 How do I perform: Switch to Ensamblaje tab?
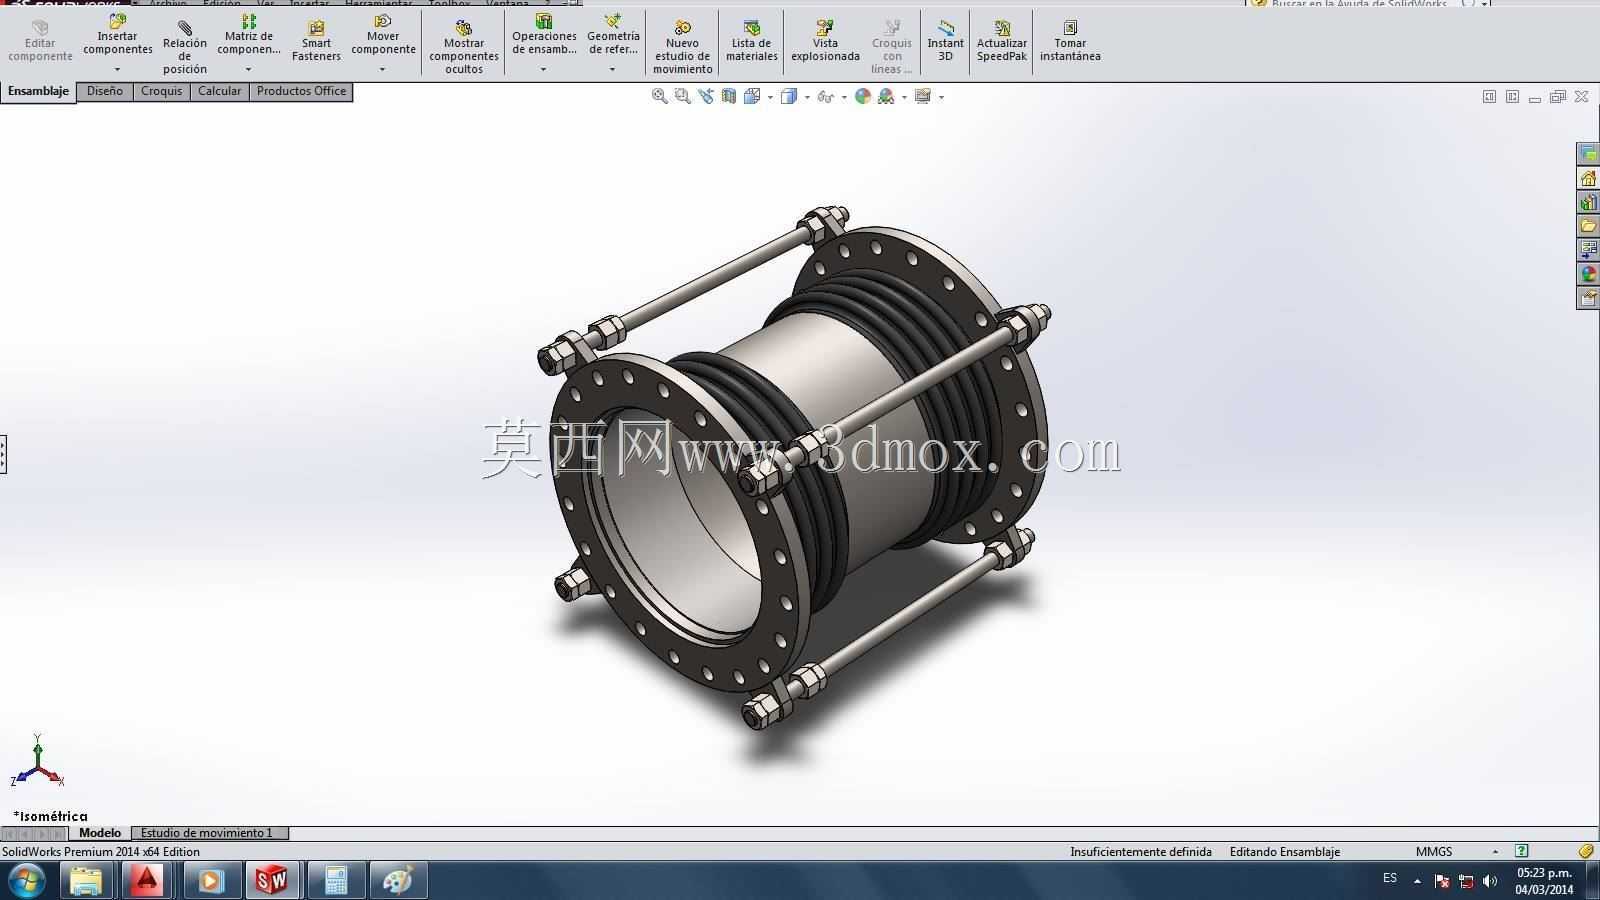[38, 91]
